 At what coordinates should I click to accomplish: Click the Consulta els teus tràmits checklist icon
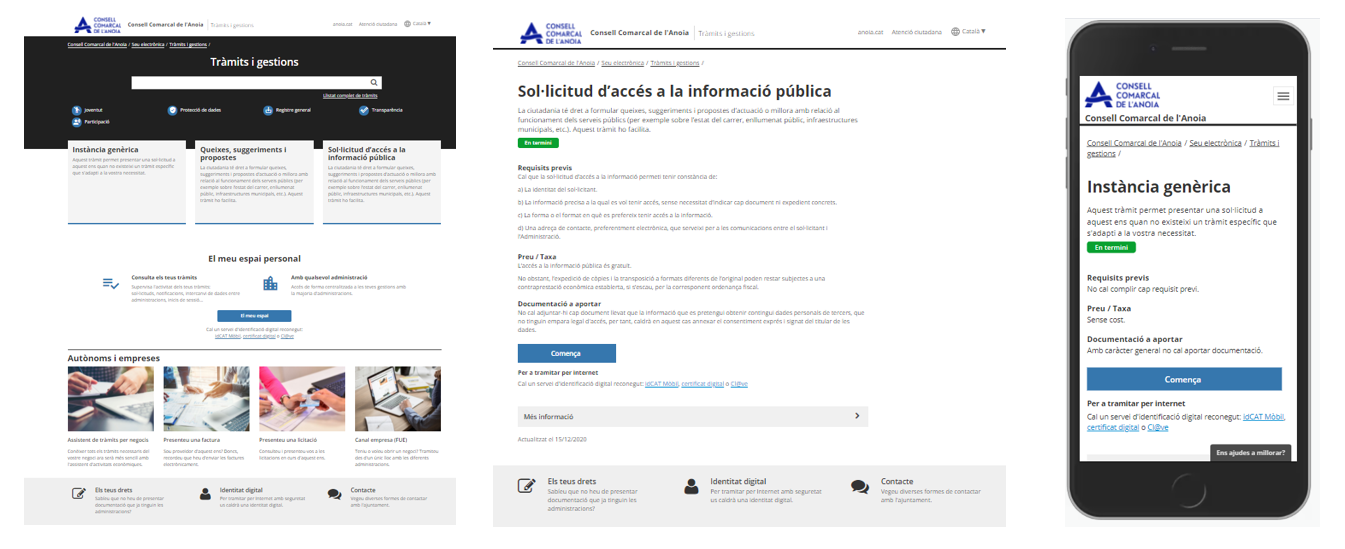[111, 284]
